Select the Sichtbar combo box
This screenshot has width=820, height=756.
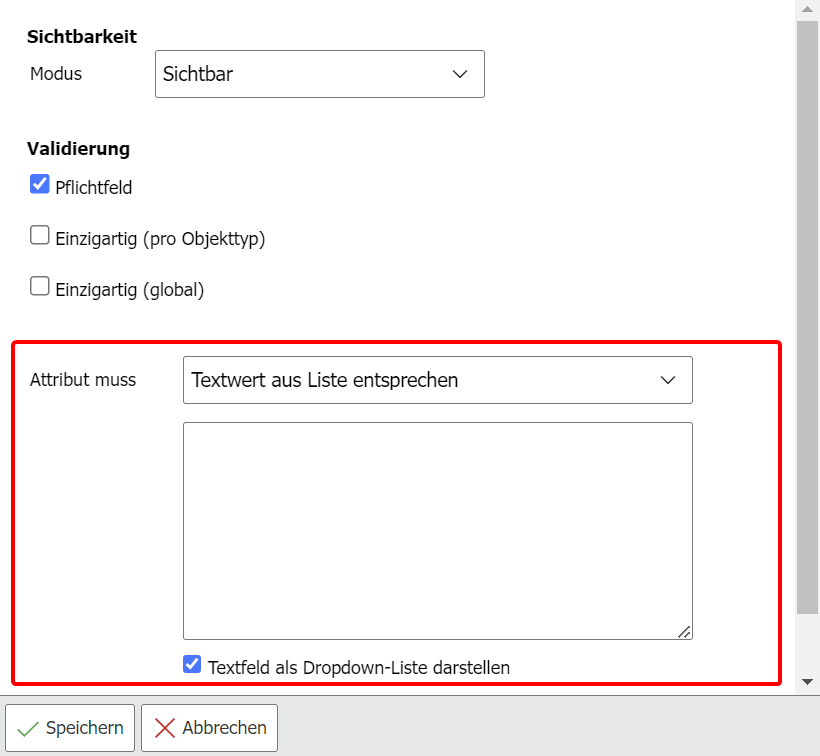(319, 74)
